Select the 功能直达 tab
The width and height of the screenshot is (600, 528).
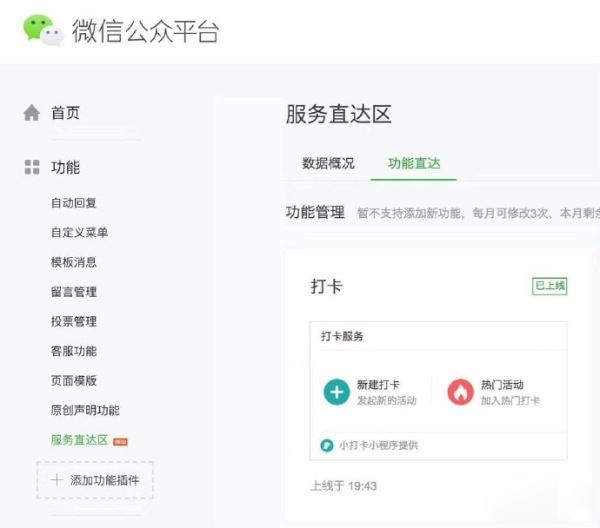click(414, 163)
